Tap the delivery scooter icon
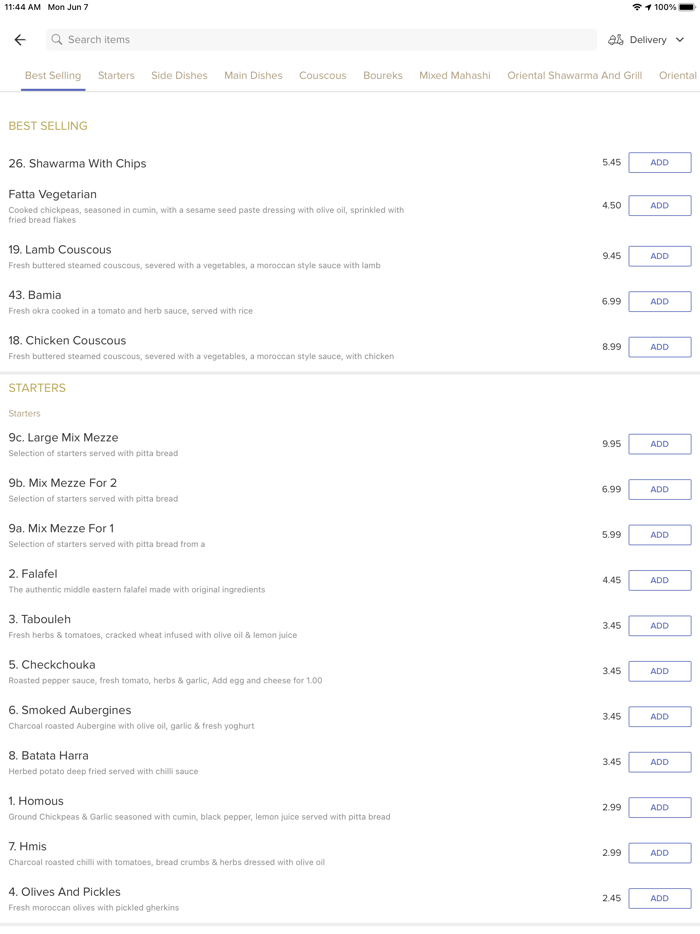Image resolution: width=700 pixels, height=934 pixels. pyautogui.click(x=615, y=40)
